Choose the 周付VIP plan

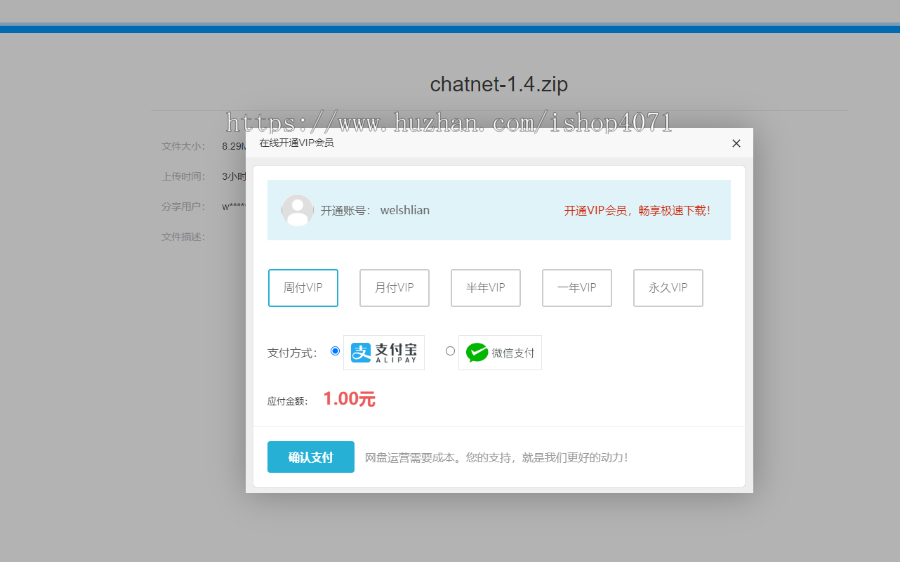click(303, 288)
